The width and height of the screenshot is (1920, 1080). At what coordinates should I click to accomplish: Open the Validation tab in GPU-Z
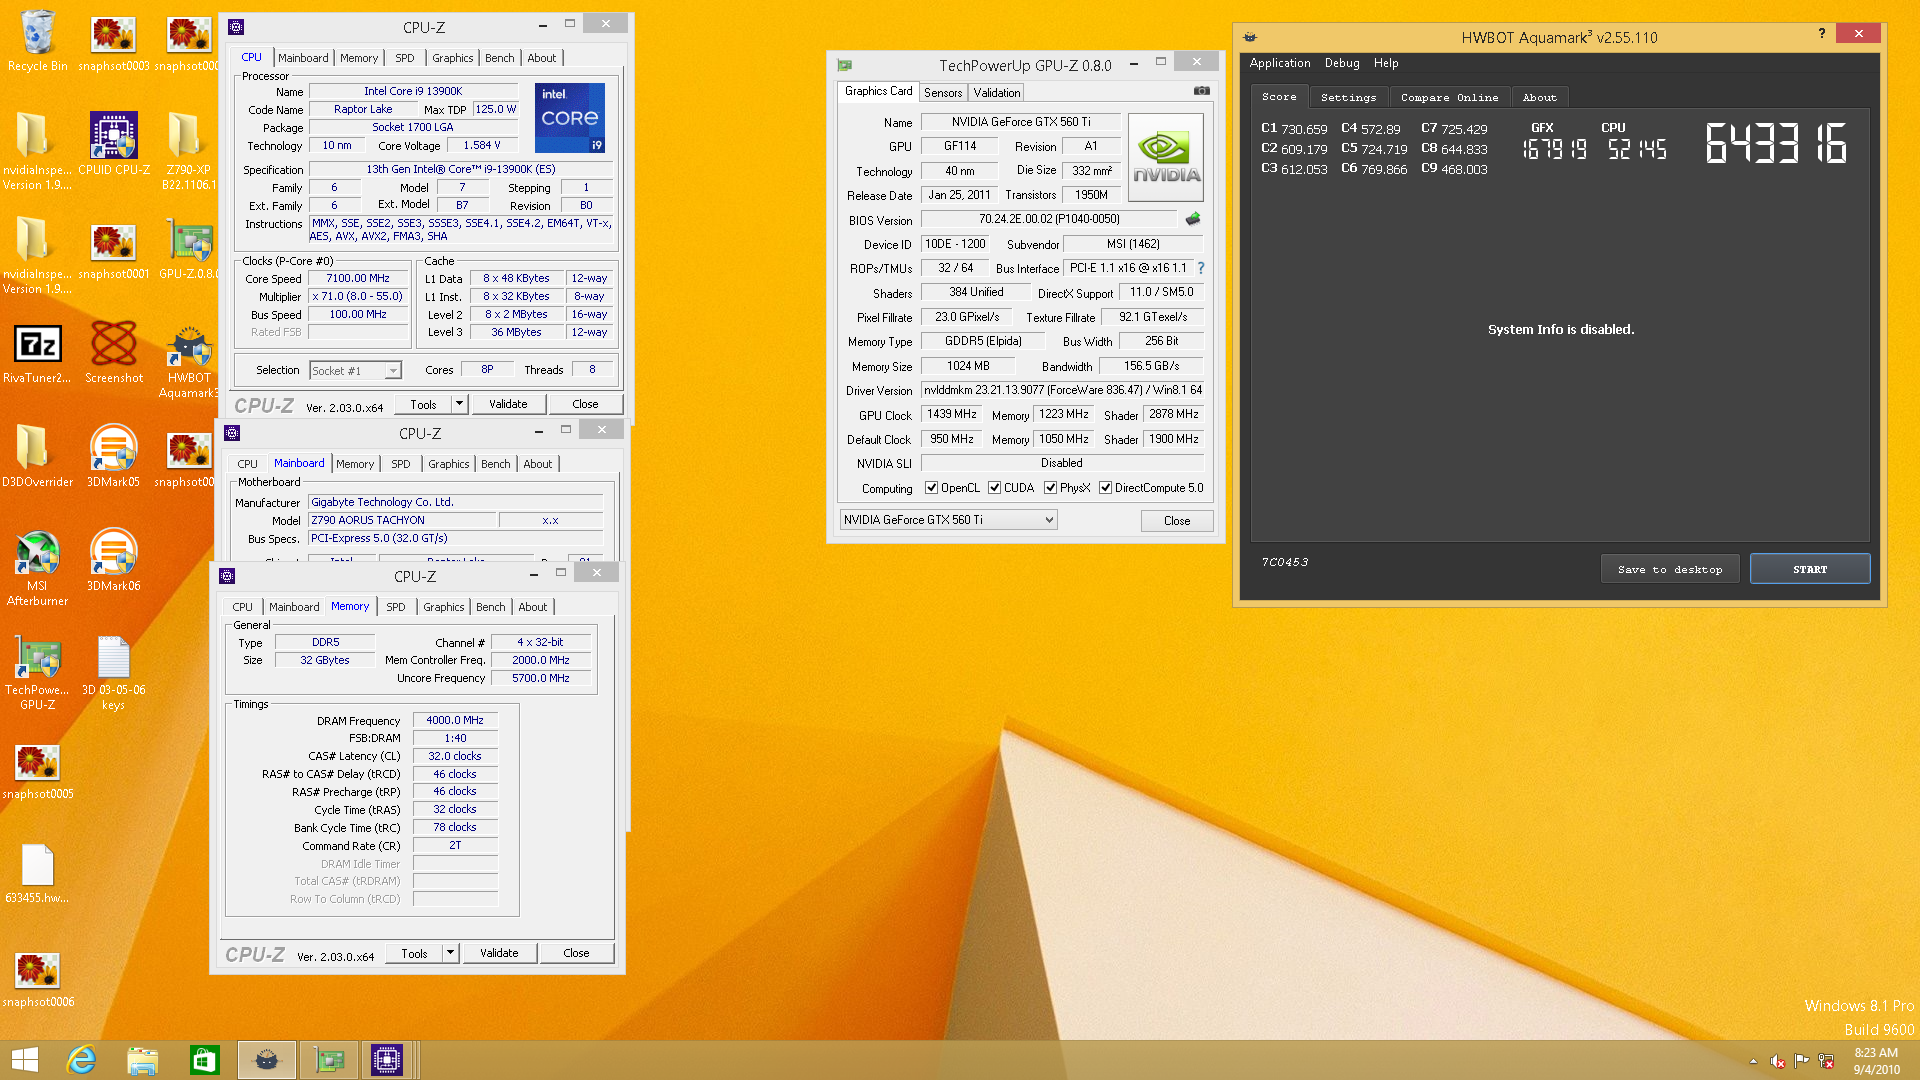997,92
